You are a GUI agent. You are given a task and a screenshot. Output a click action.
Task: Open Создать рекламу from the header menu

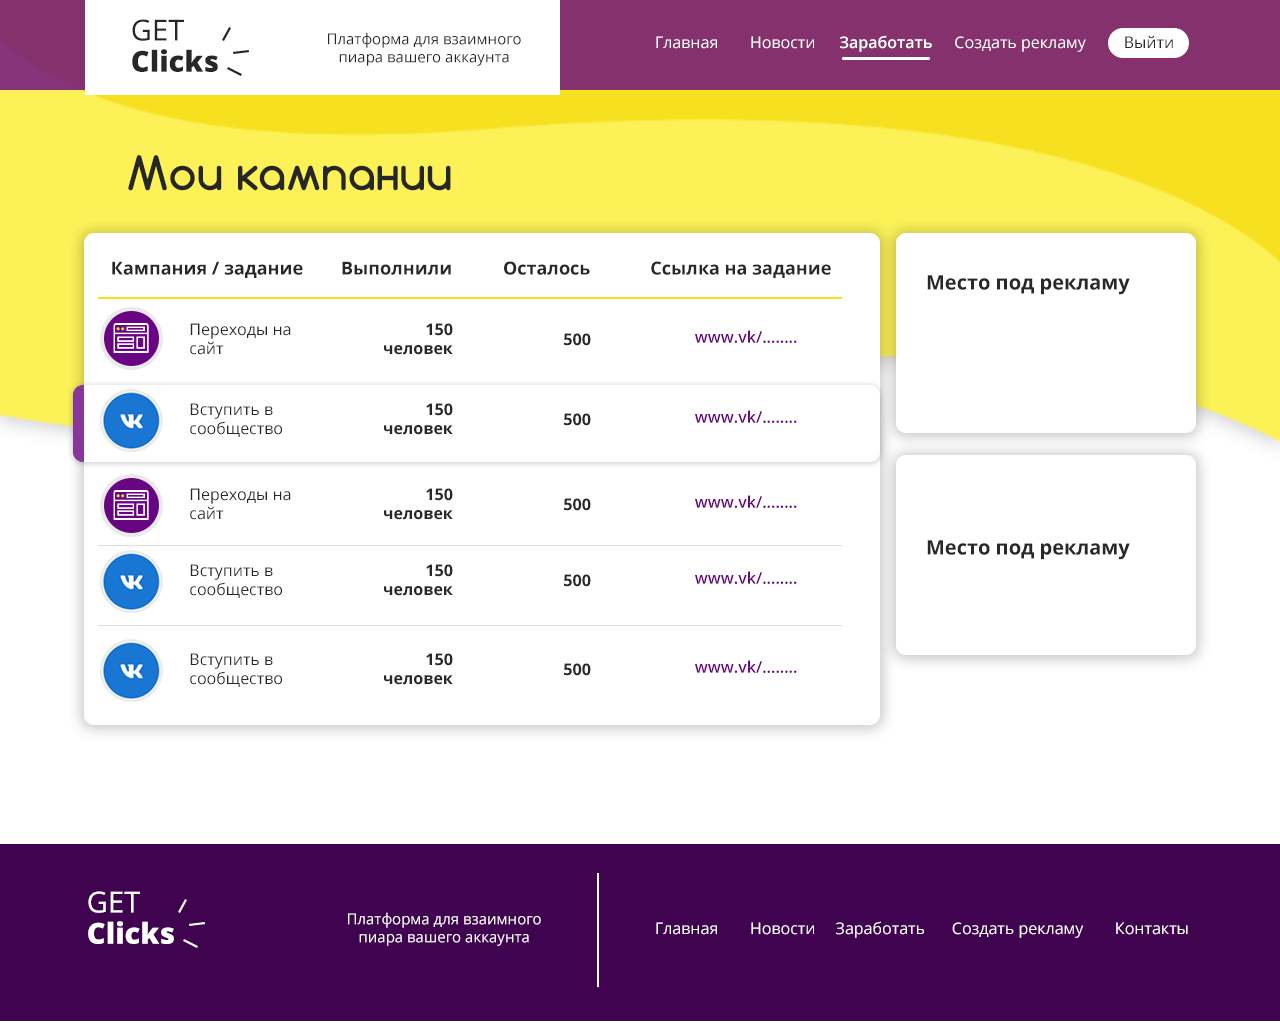click(x=1019, y=42)
